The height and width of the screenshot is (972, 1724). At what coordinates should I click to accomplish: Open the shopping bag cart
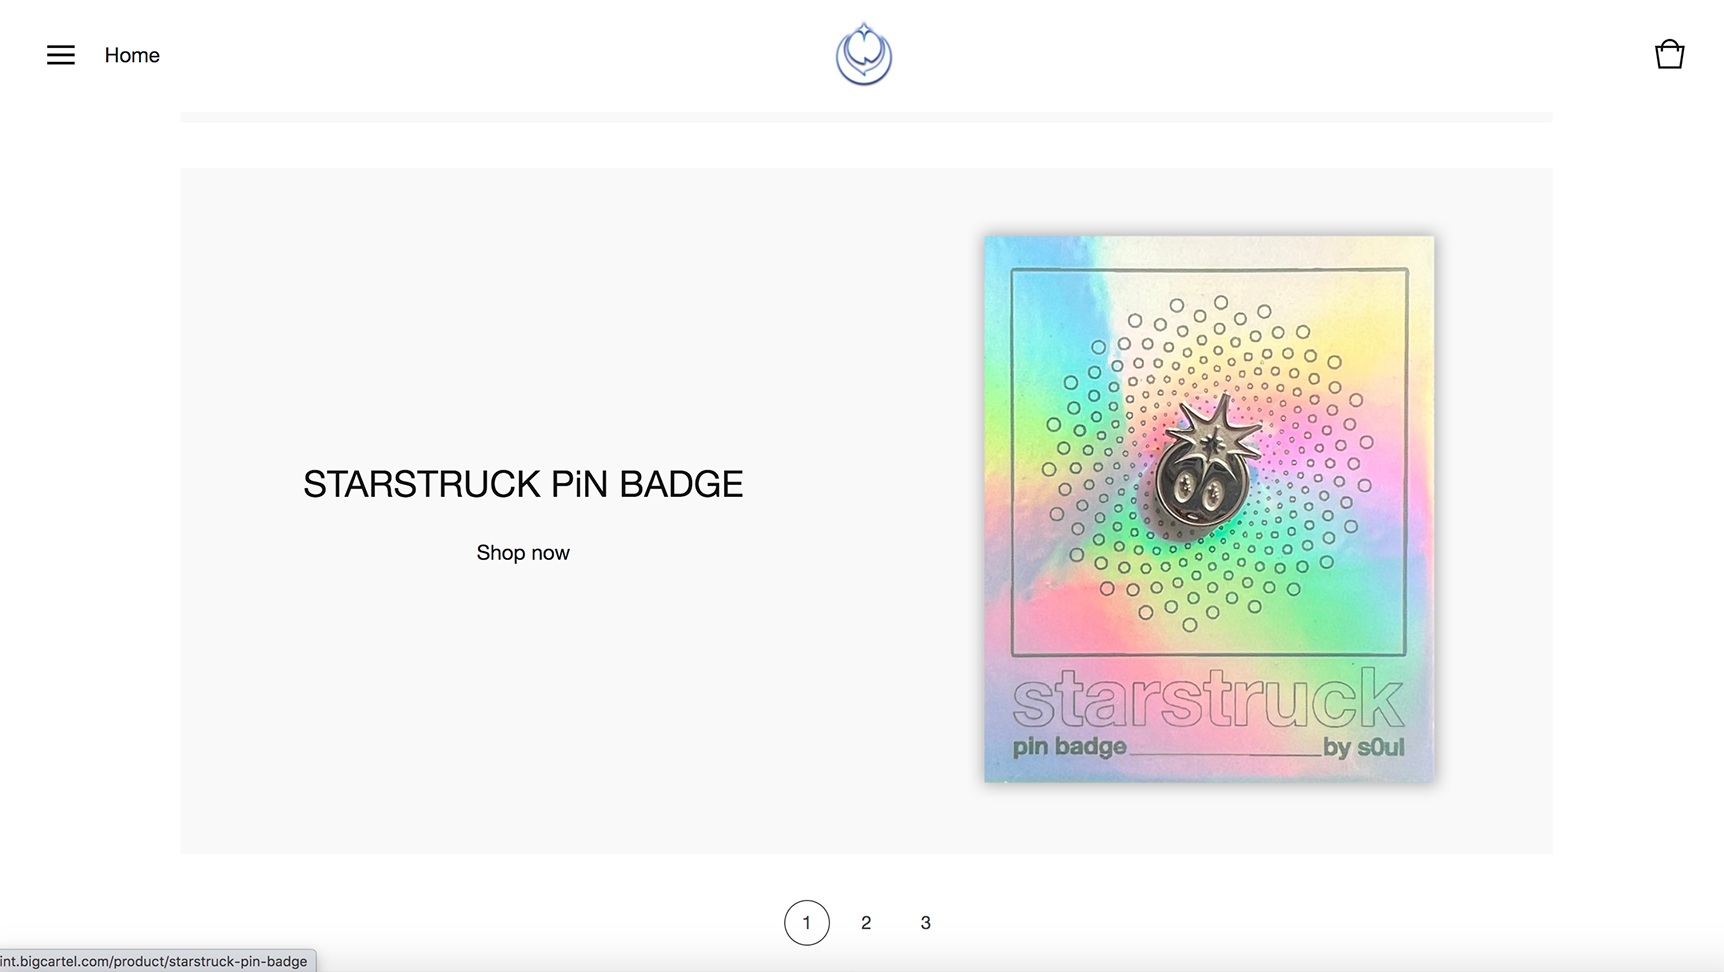point(1669,54)
